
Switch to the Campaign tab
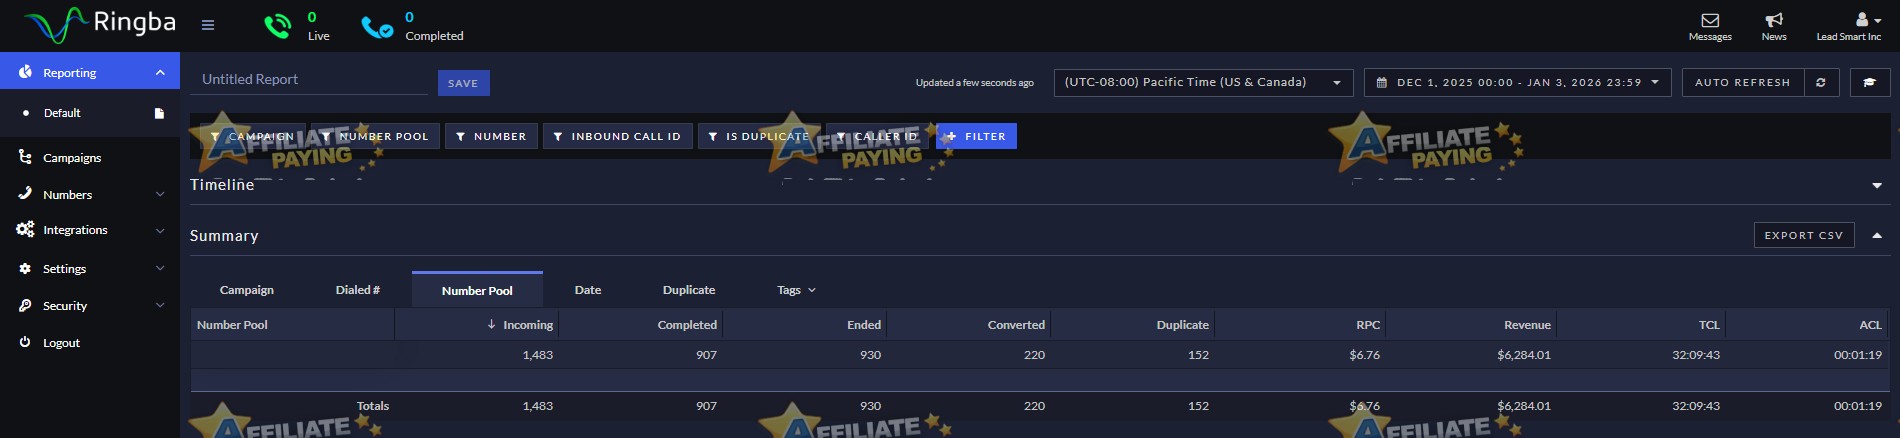247,290
